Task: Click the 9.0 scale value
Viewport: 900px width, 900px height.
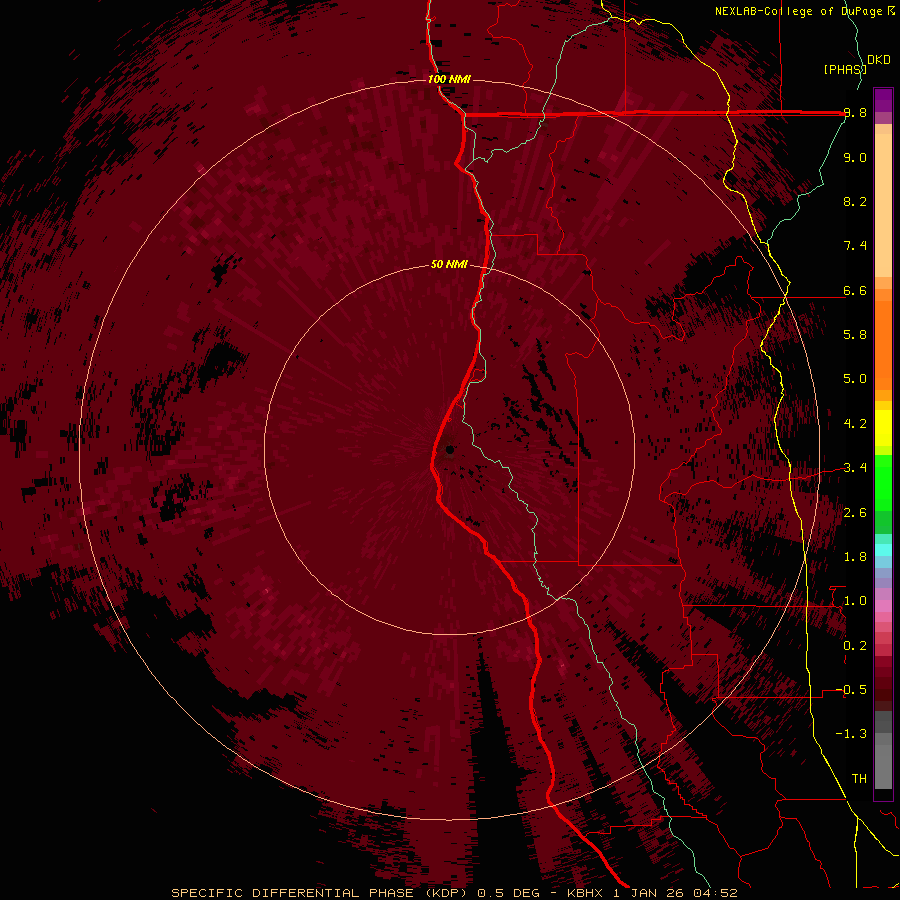Action: click(855, 158)
